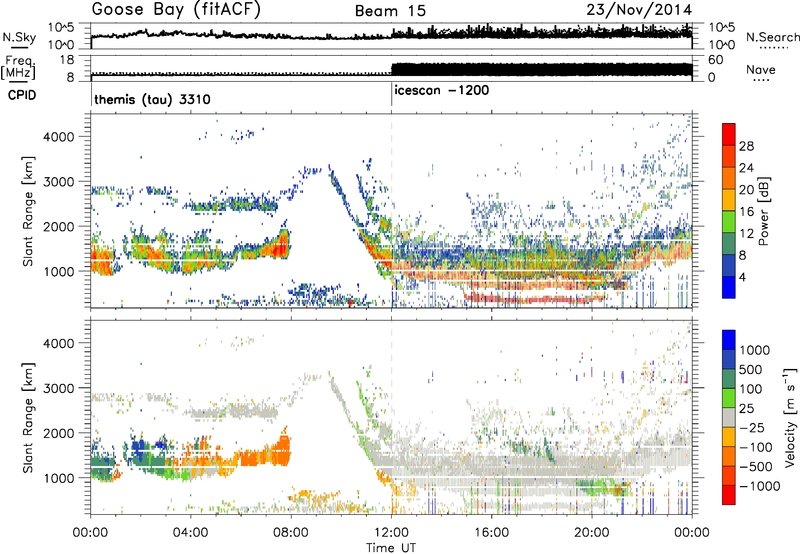Screen dimensions: 800x554
Task: Click the date '23/Nov/2014'
Action: point(639,10)
